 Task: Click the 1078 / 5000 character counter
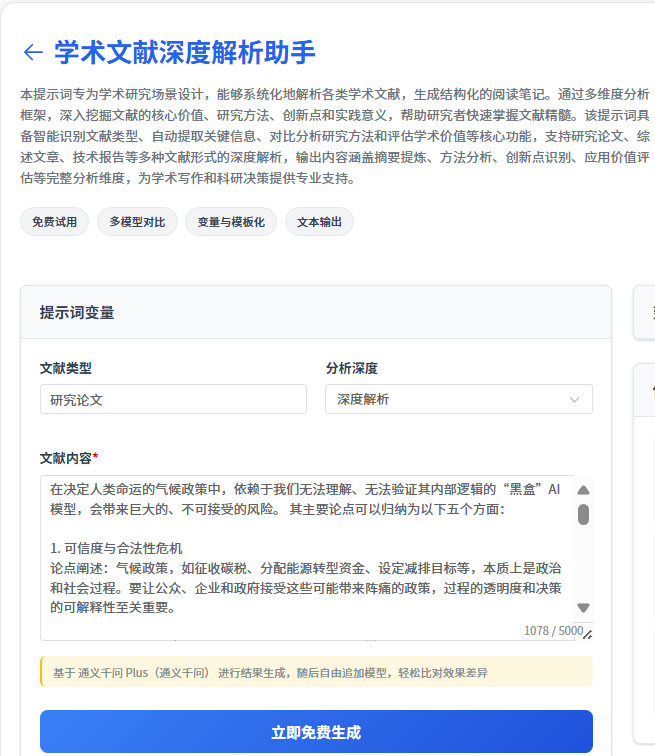point(552,631)
